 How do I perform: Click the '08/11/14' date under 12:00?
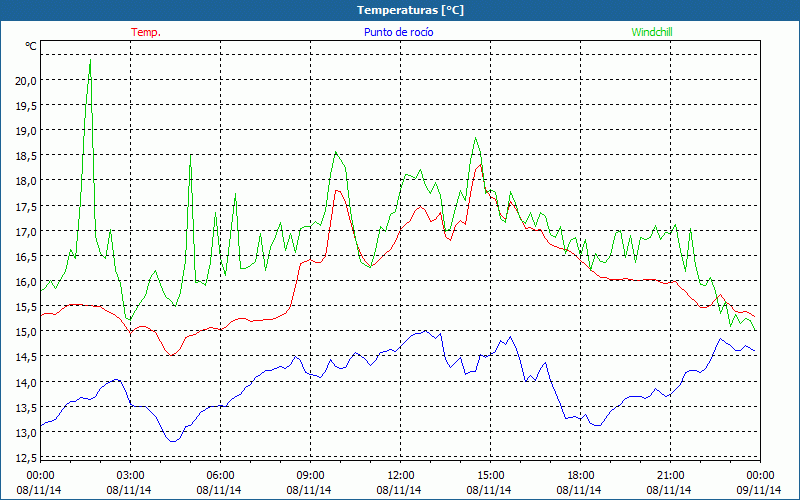[399, 490]
